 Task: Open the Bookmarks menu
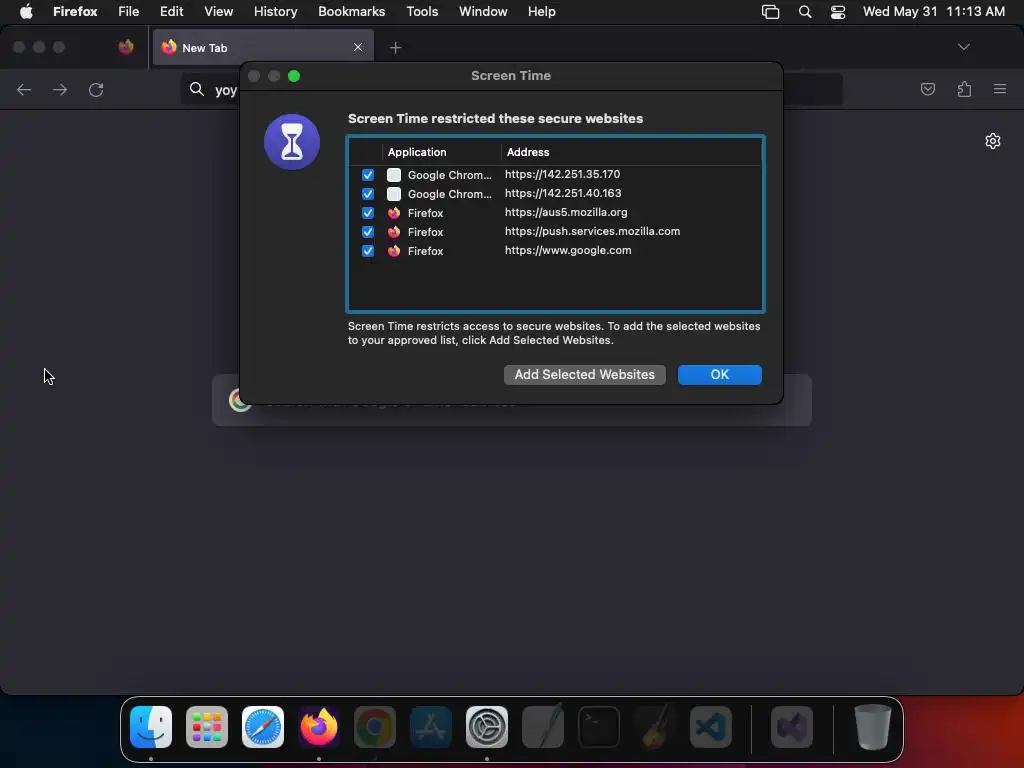click(351, 12)
